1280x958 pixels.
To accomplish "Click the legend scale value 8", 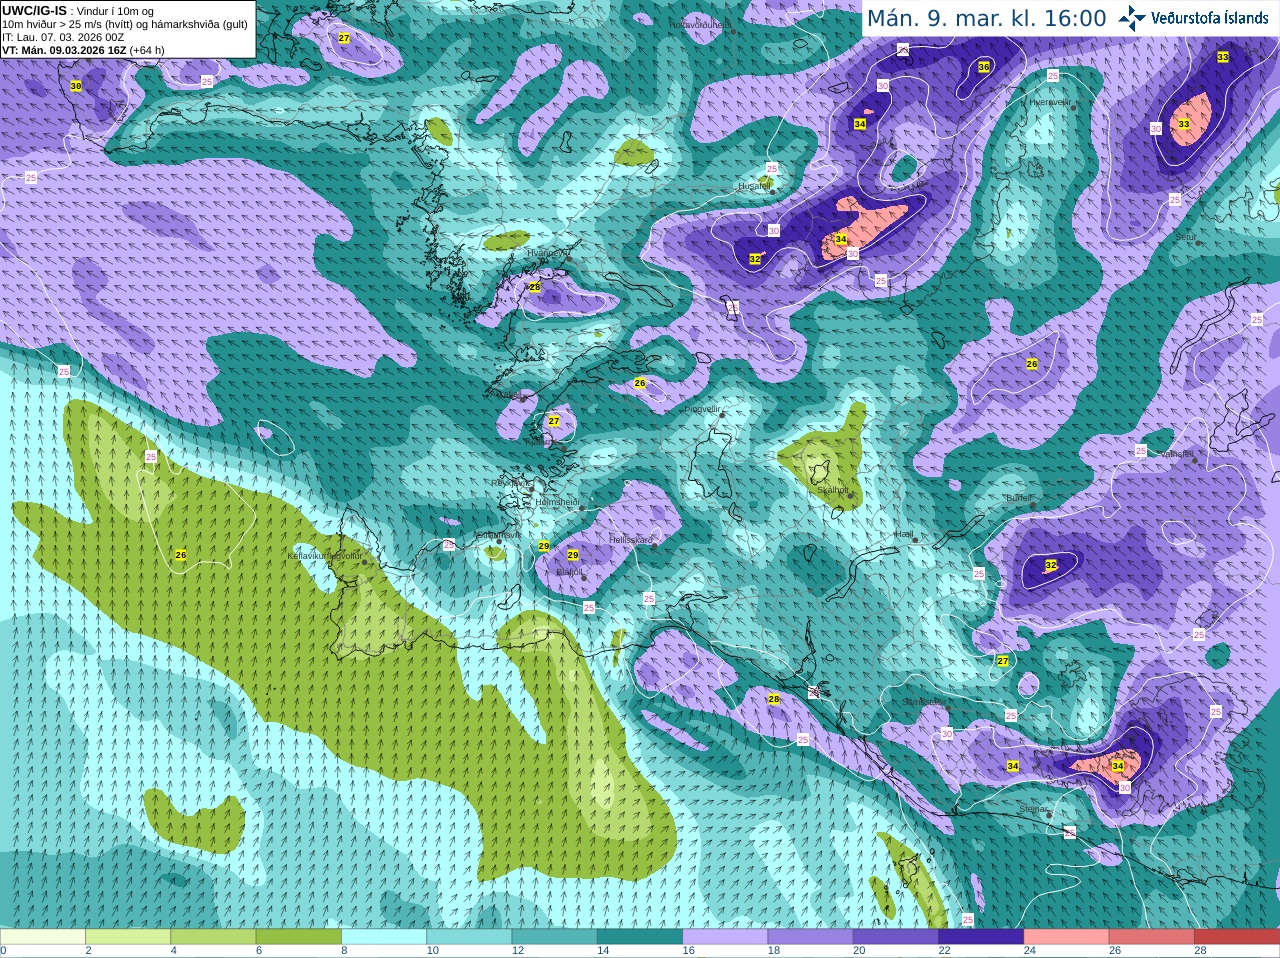I will [x=344, y=951].
